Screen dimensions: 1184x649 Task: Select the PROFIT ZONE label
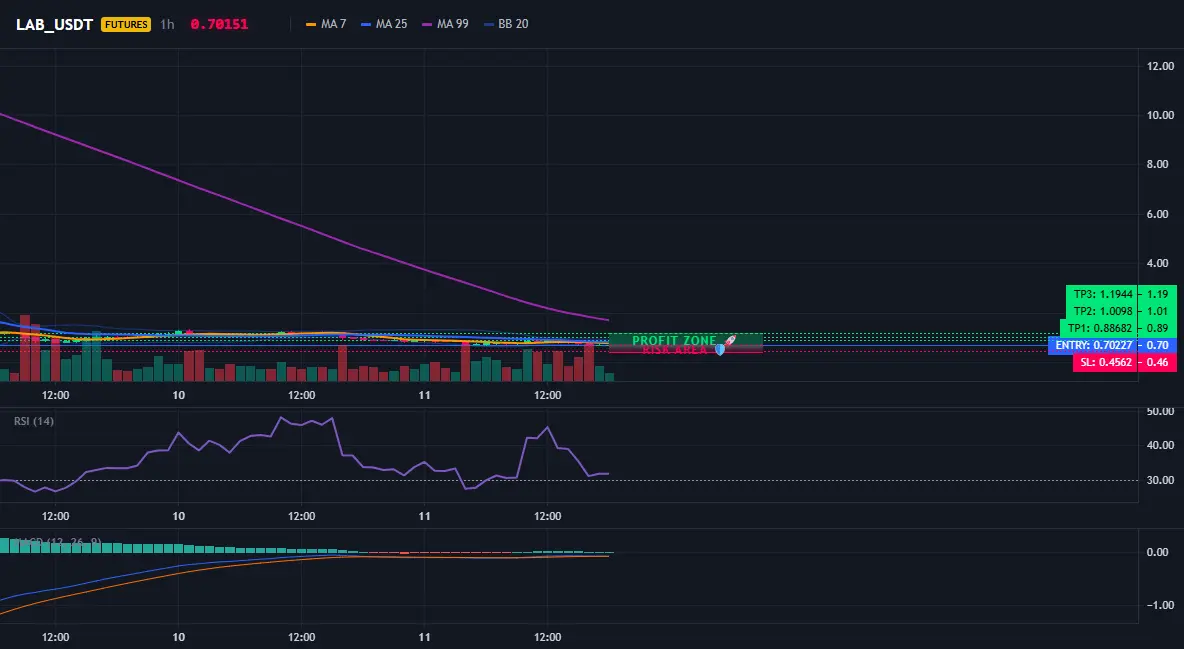(x=674, y=341)
